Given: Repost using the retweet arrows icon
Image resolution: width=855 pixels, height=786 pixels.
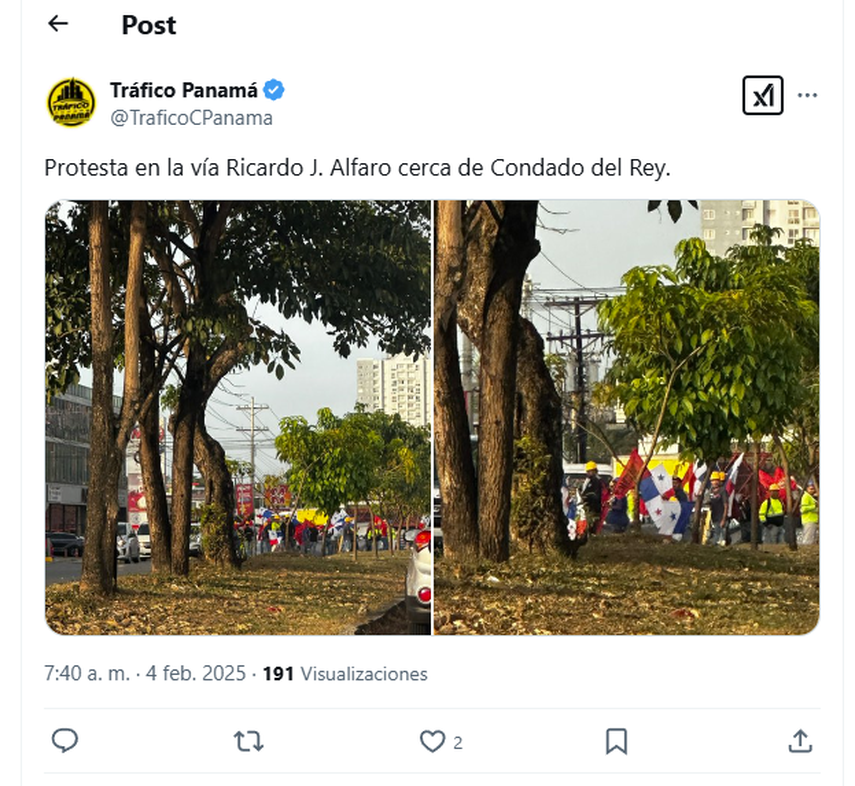Looking at the screenshot, I should [x=249, y=742].
